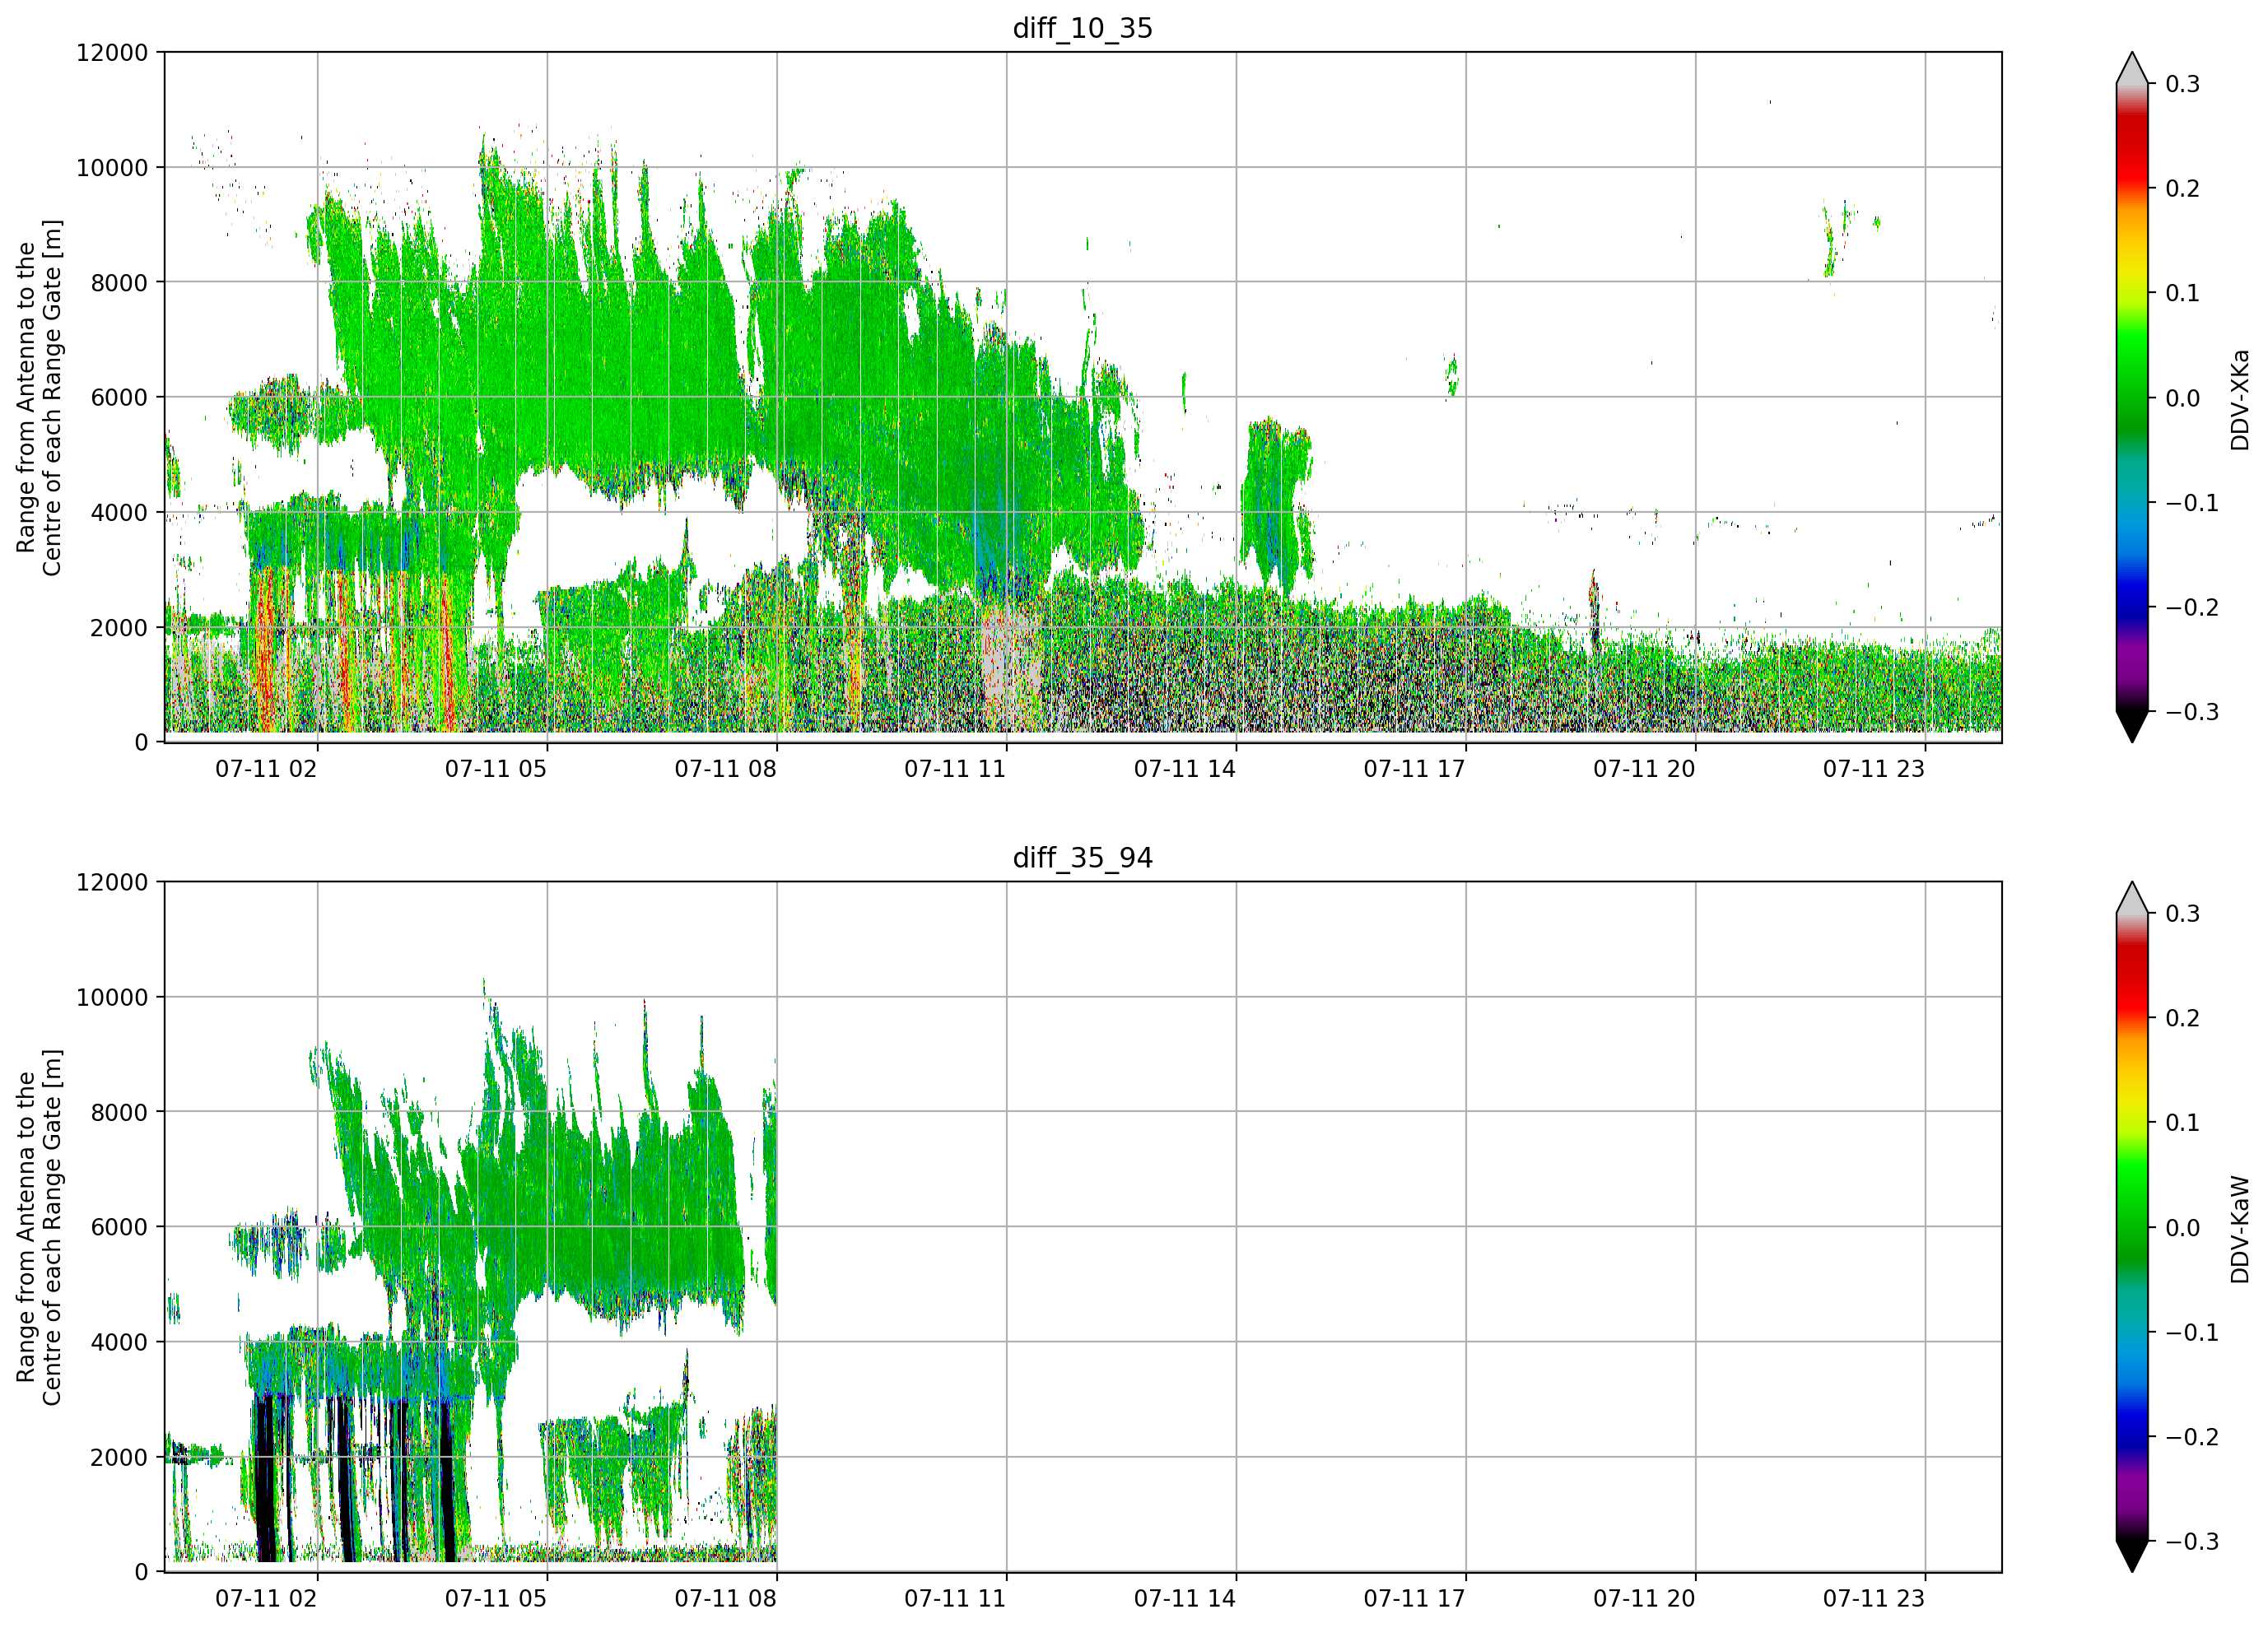This screenshot has width=2268, height=1628.
Task: Click the 6000 tick label on diff_10_35
Action: (119, 398)
